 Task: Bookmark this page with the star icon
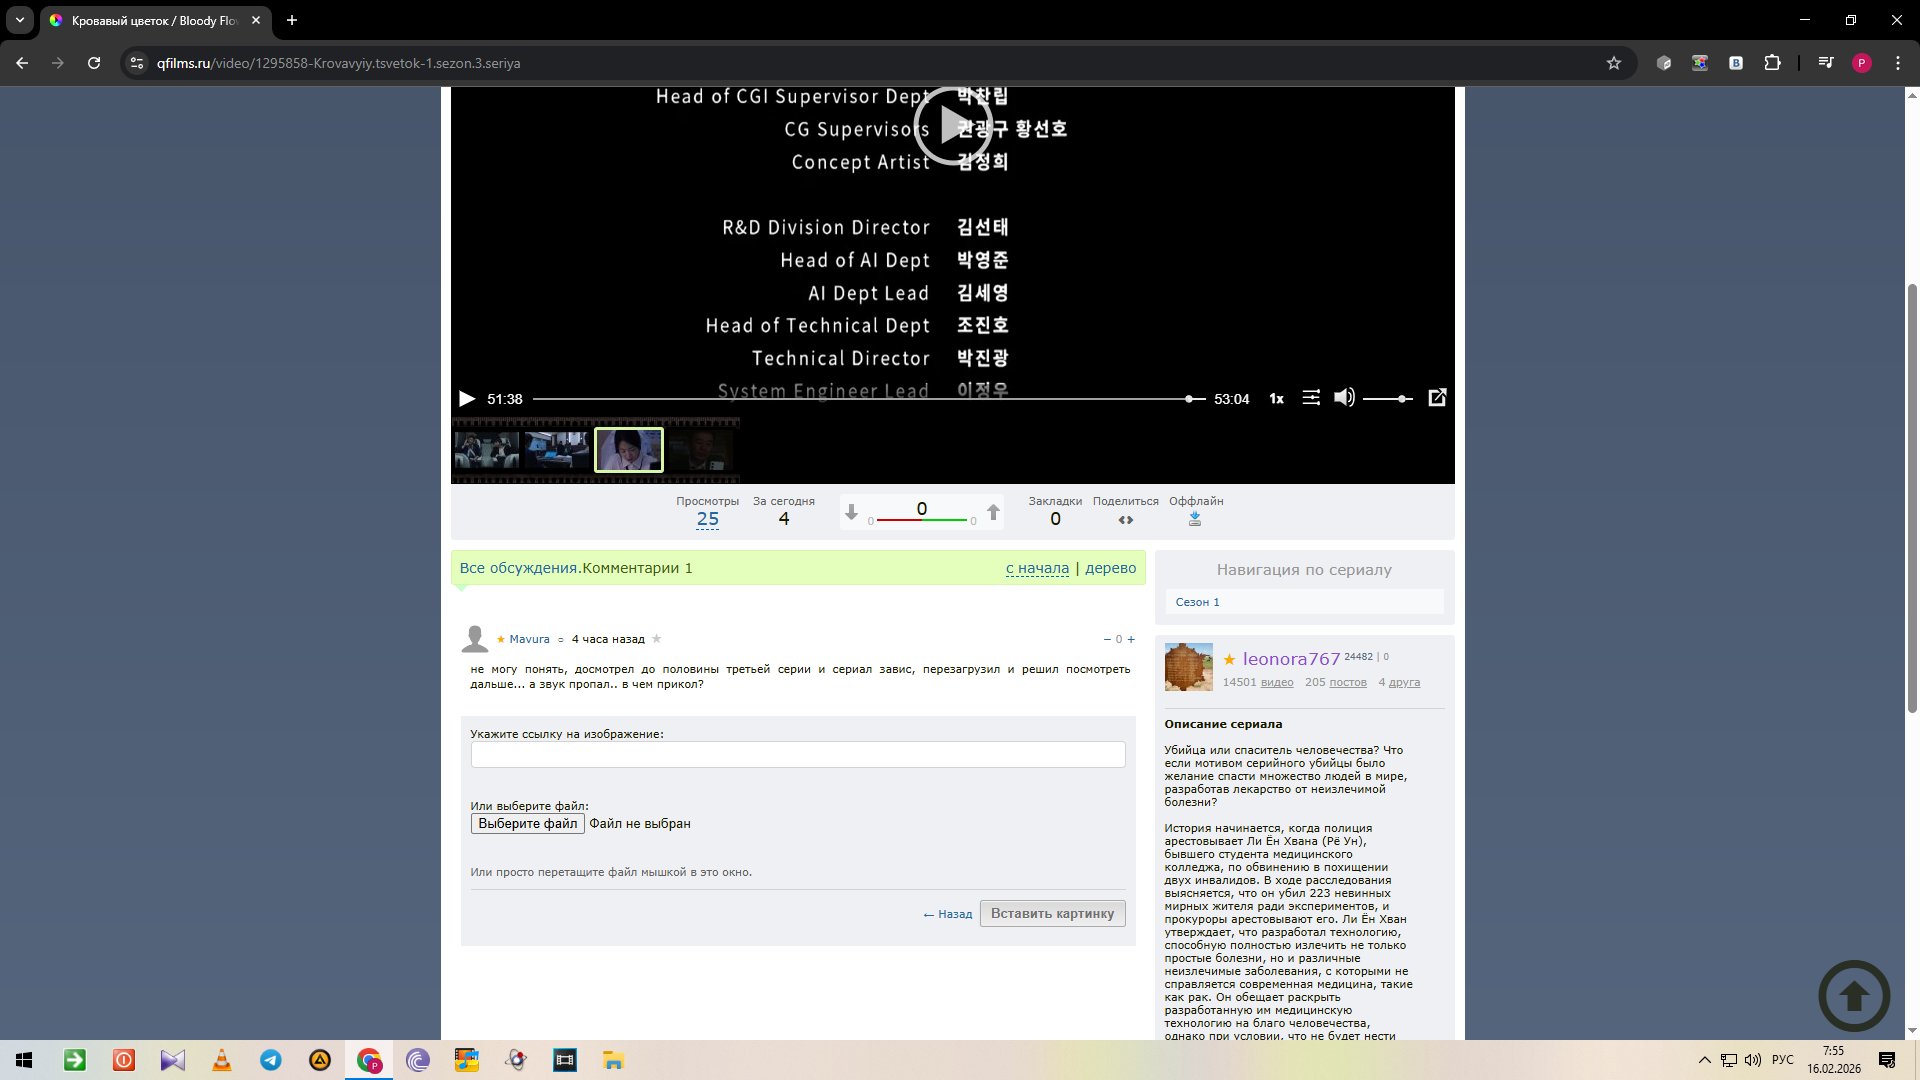tap(1613, 63)
